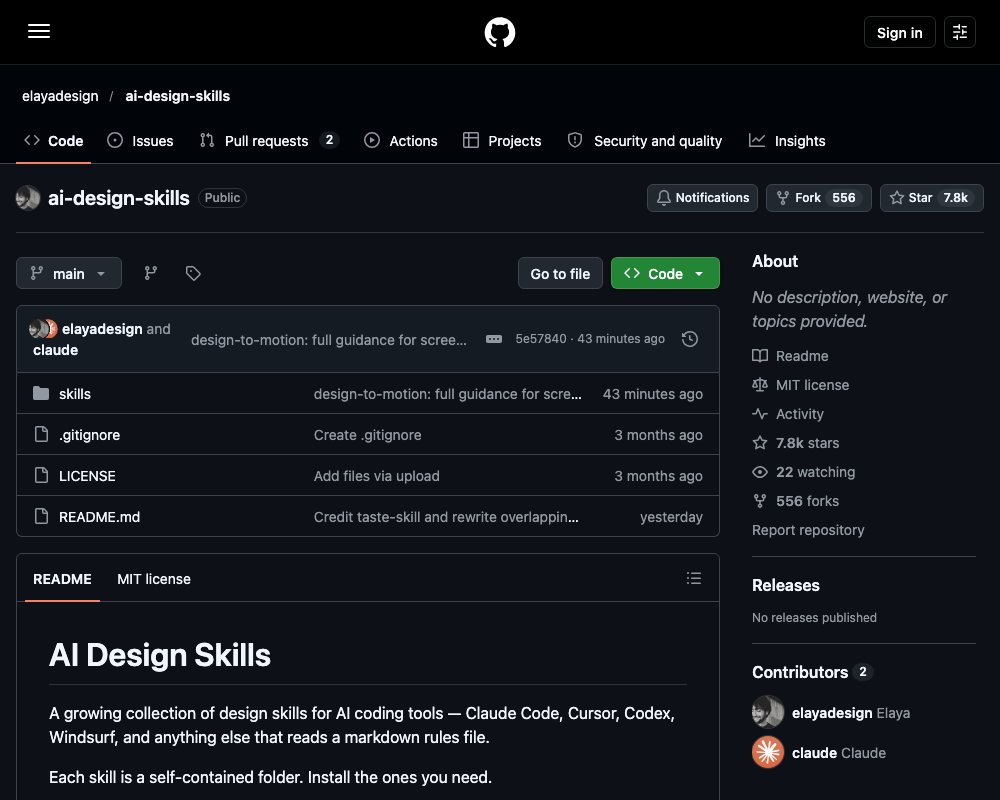Select the MIT license tab
This screenshot has height=800, width=1000.
pyautogui.click(x=154, y=579)
